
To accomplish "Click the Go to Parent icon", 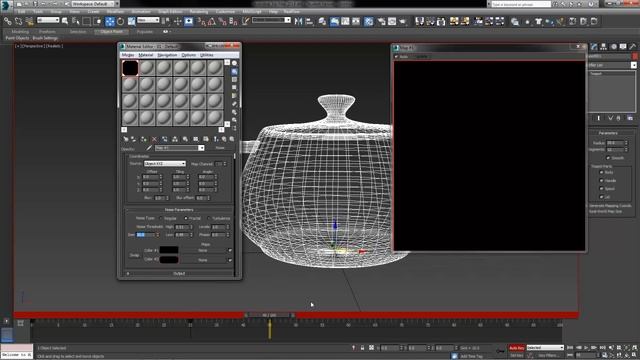I will tap(224, 139).
